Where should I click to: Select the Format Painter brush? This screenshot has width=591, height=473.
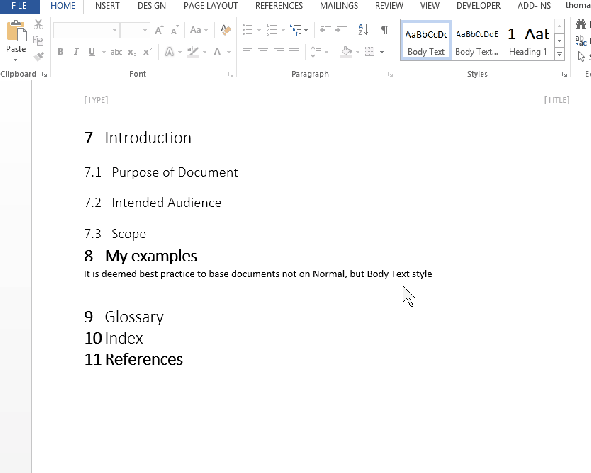[x=38, y=57]
